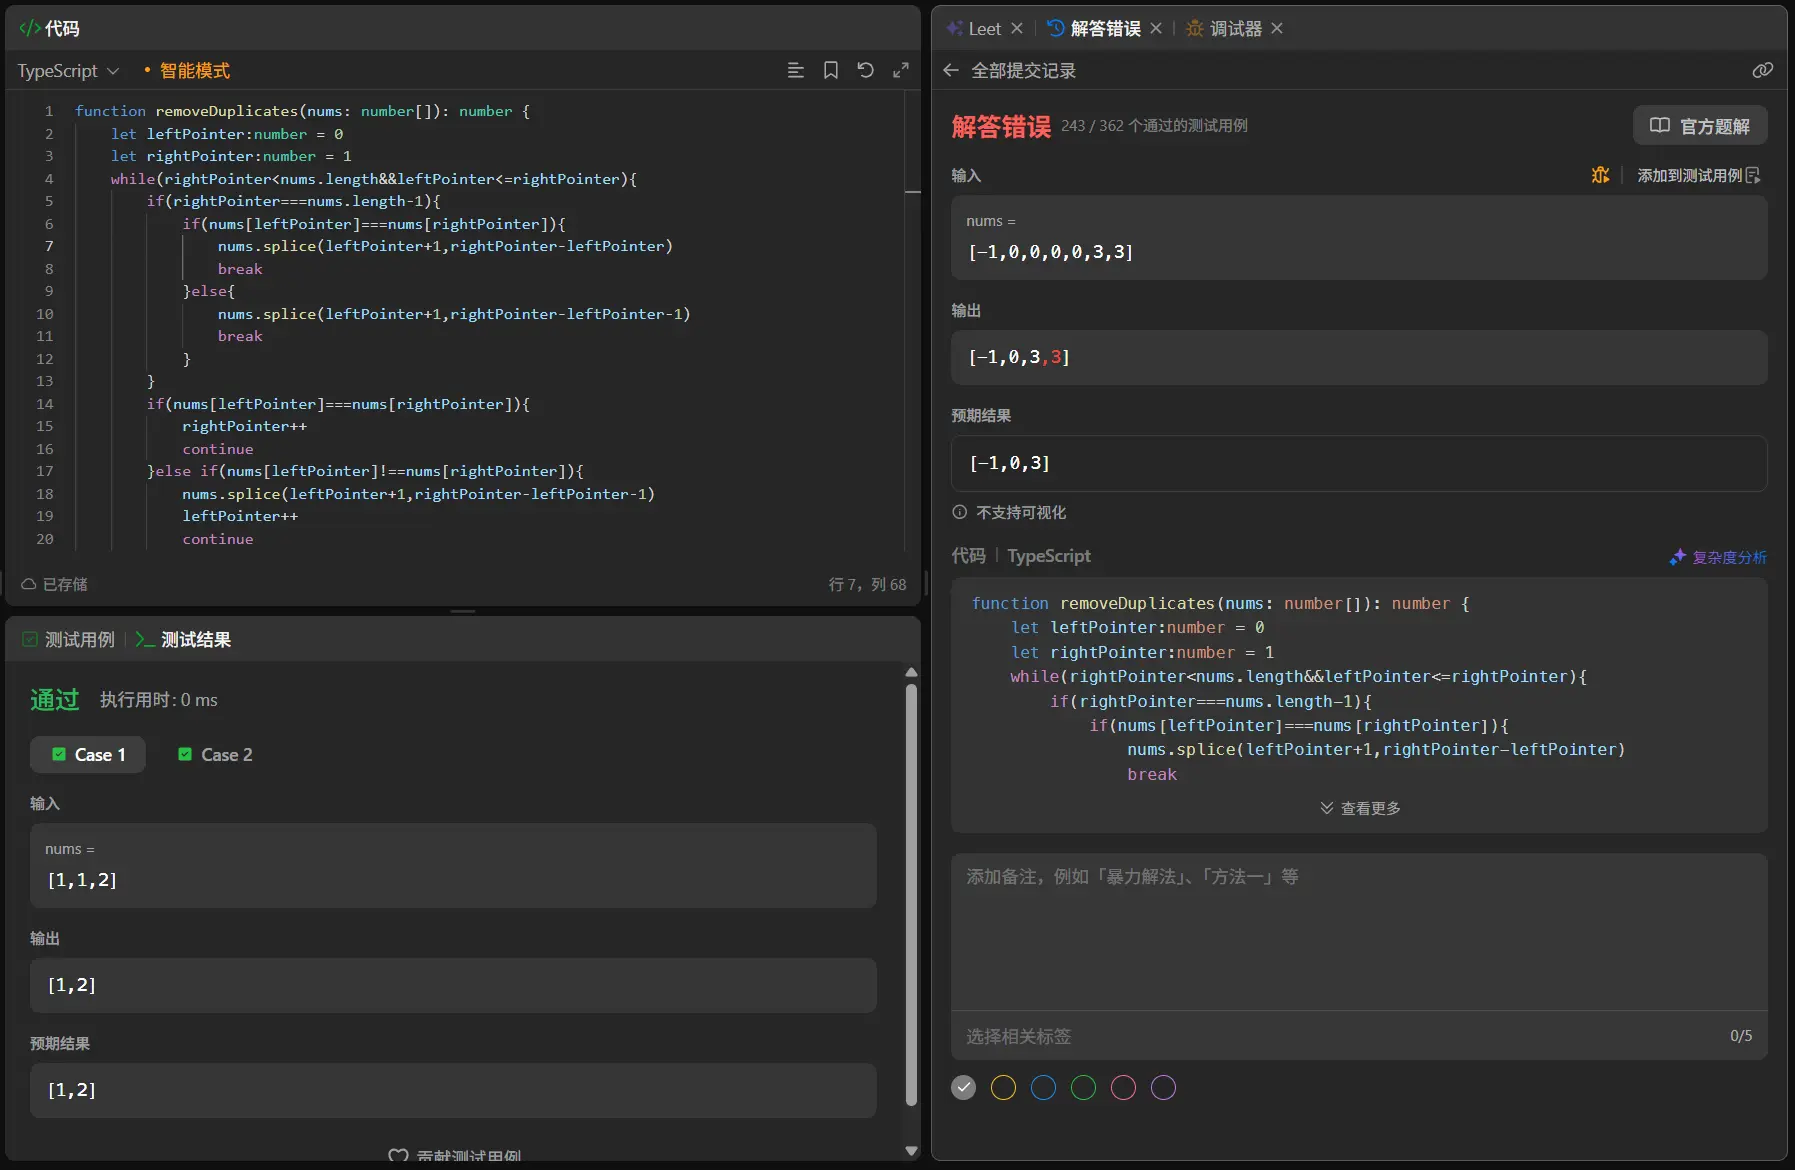The height and width of the screenshot is (1170, 1795).
Task: Go back using the arrow beside 全部提交记录
Action: click(x=951, y=70)
